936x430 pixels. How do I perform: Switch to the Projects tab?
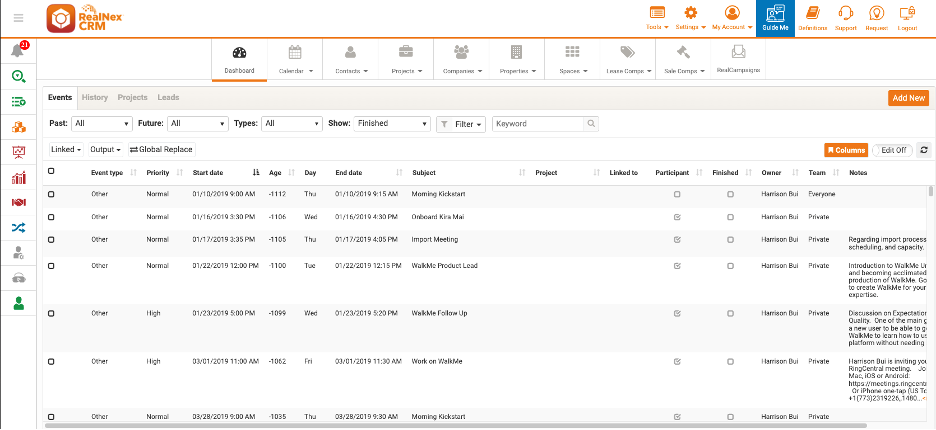tap(133, 97)
